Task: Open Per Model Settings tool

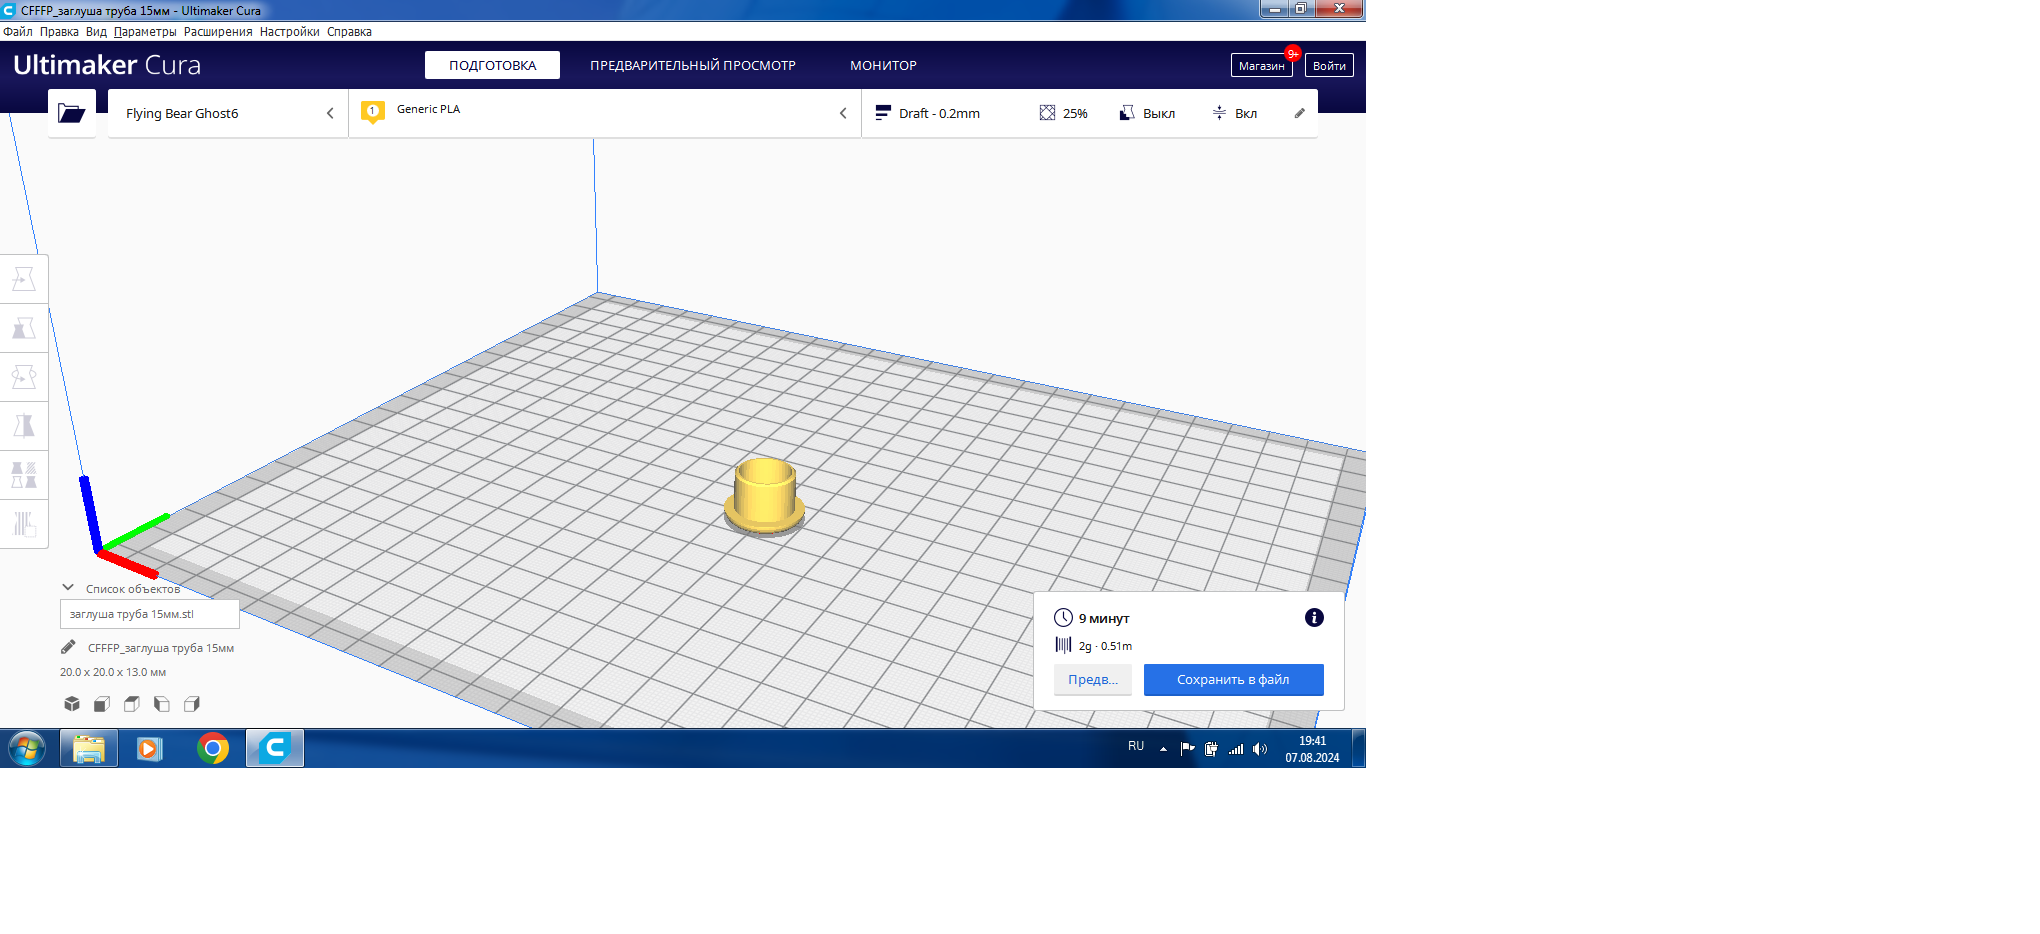Action: click(x=24, y=475)
